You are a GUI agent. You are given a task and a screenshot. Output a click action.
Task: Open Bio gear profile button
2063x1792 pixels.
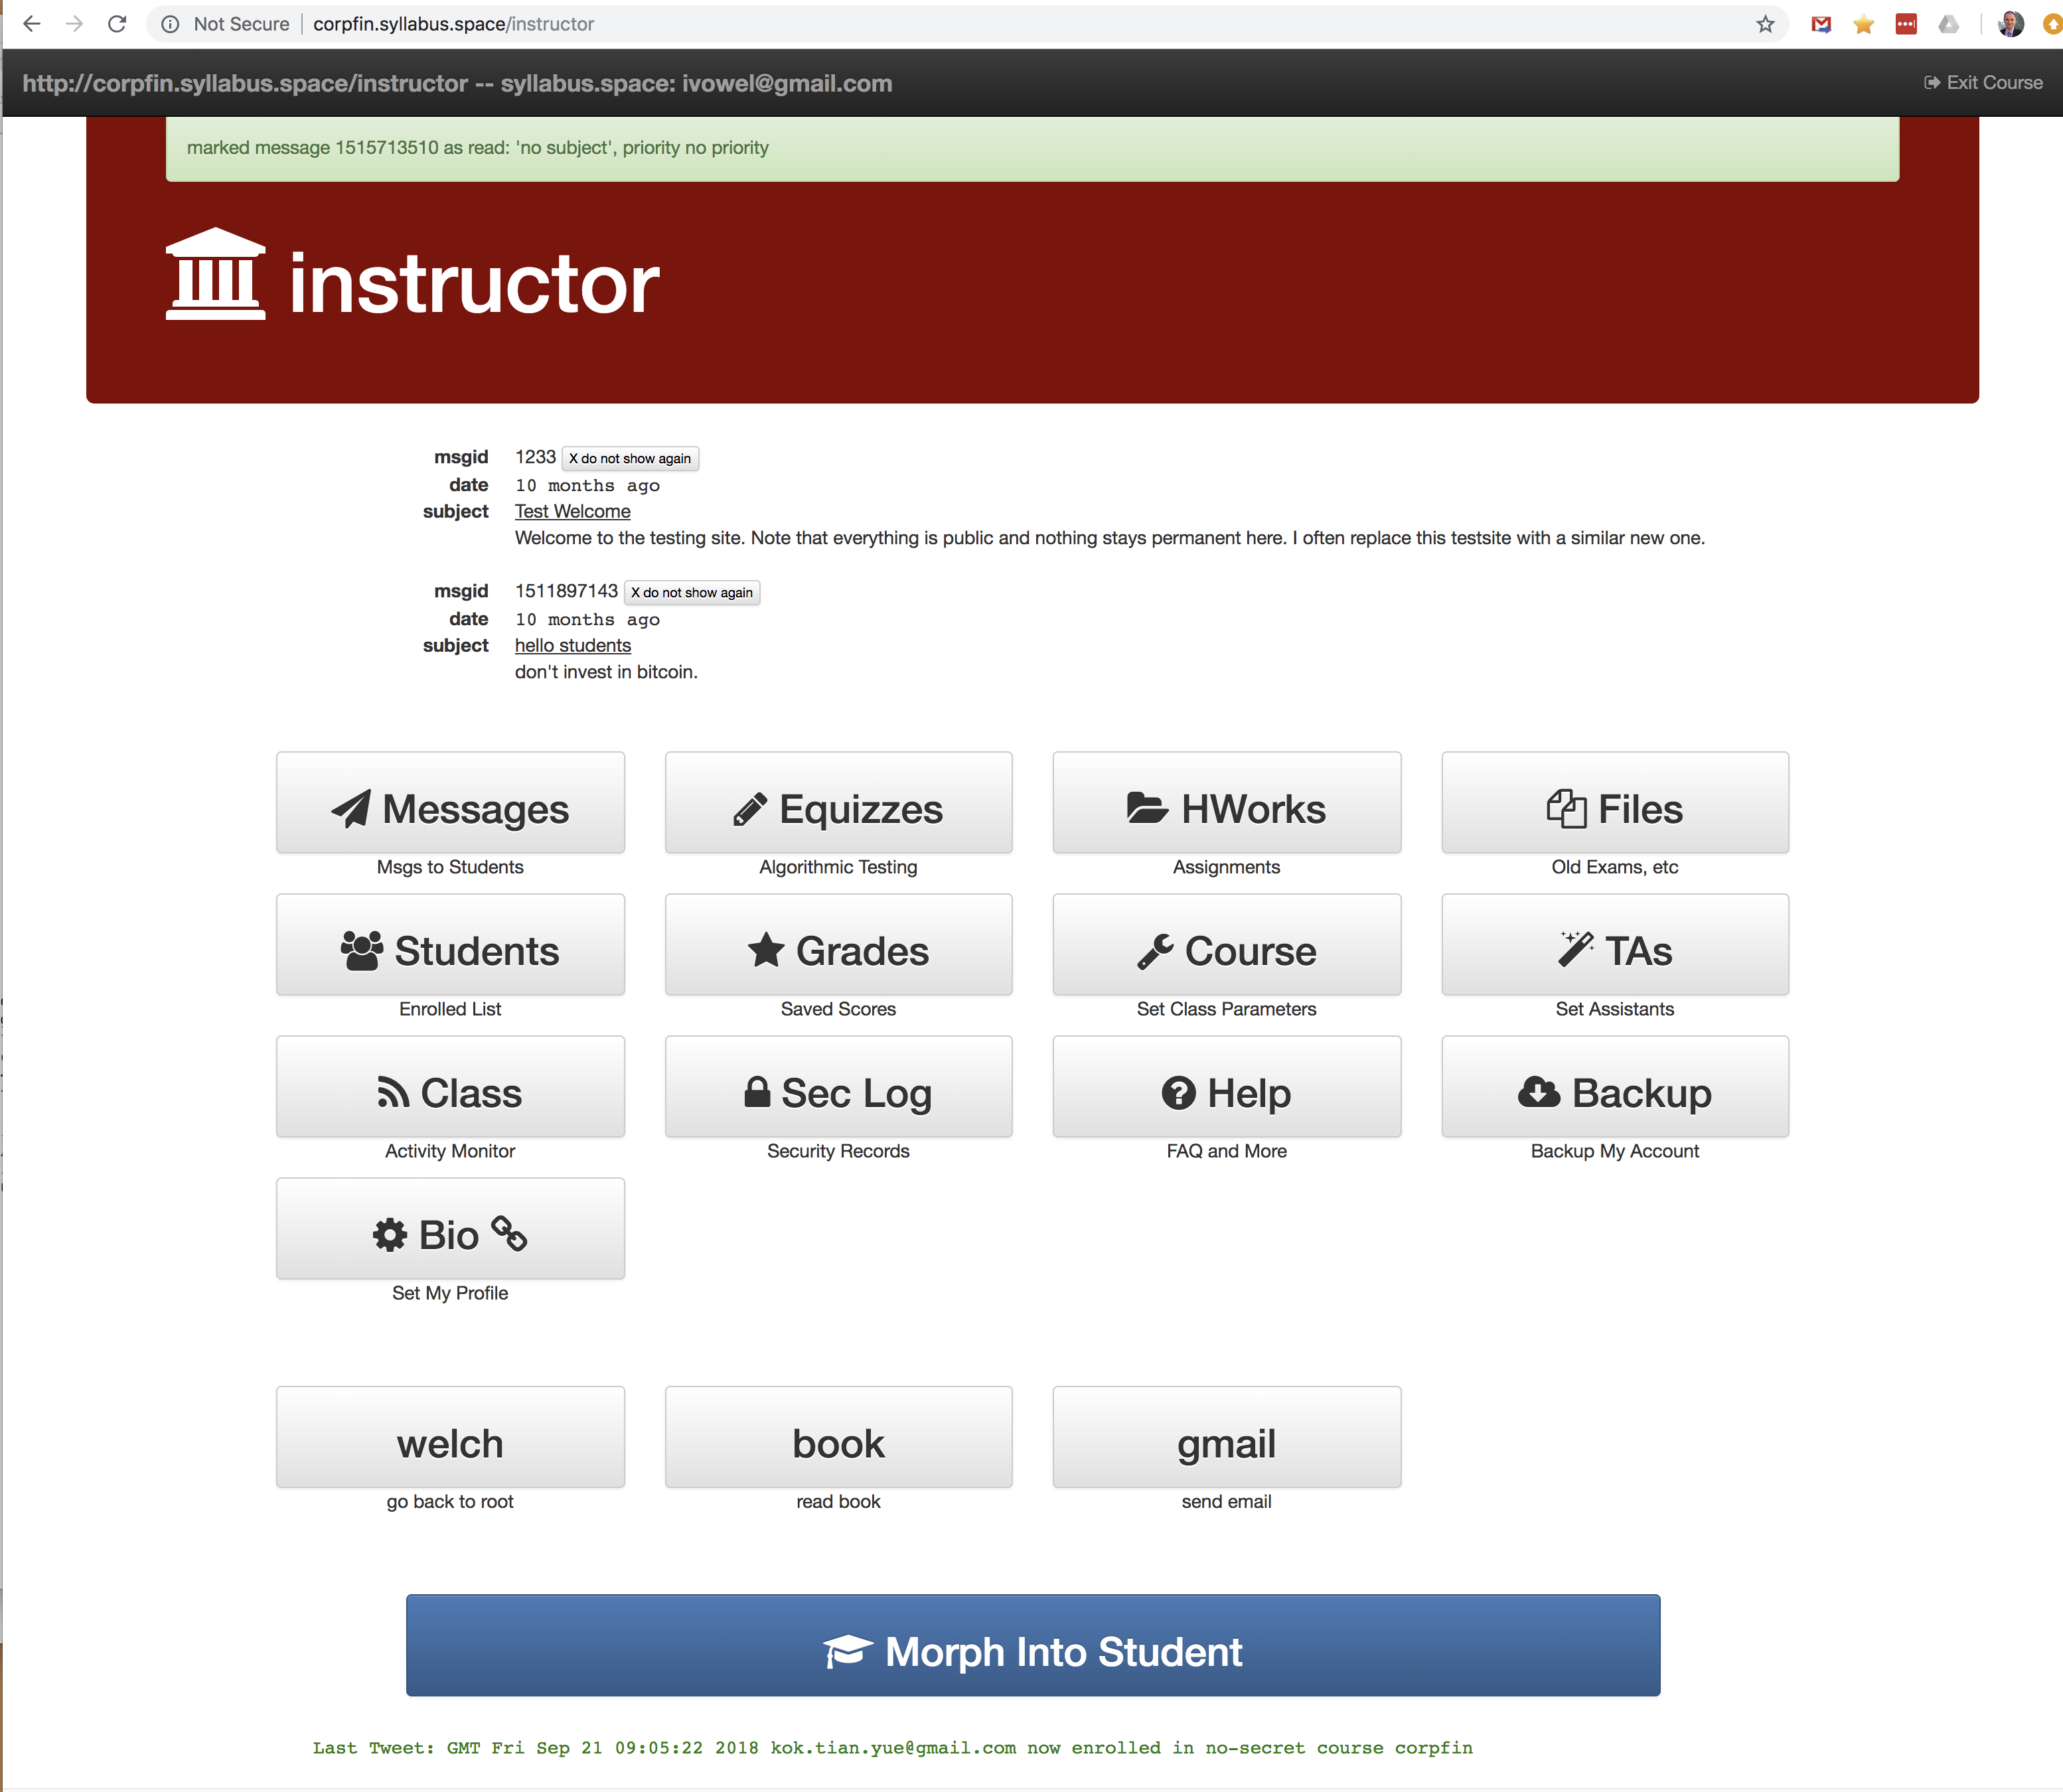(x=450, y=1230)
